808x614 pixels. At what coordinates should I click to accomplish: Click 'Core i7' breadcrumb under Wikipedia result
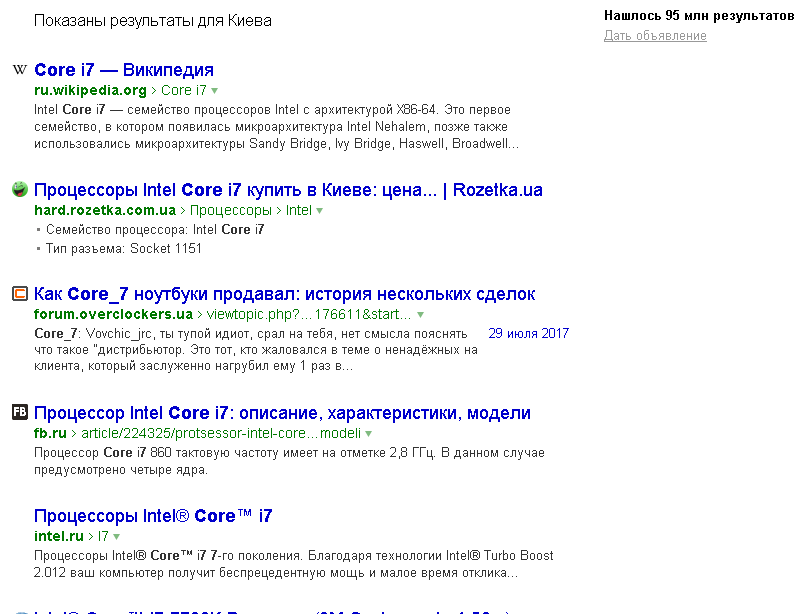point(183,90)
